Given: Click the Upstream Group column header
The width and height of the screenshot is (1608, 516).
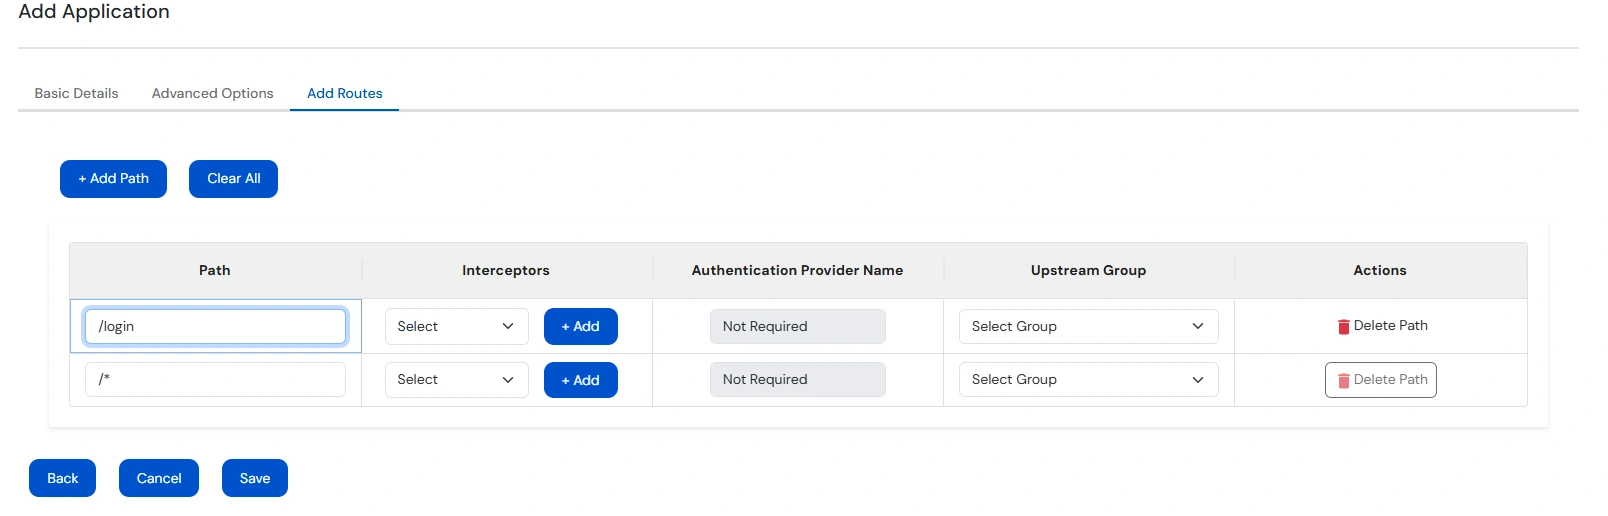Looking at the screenshot, I should [x=1088, y=270].
